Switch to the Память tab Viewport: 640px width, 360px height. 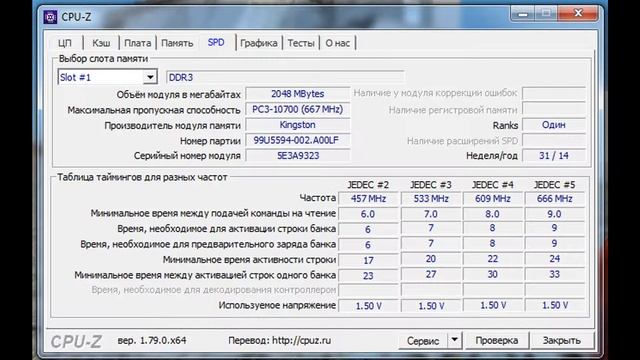point(177,43)
